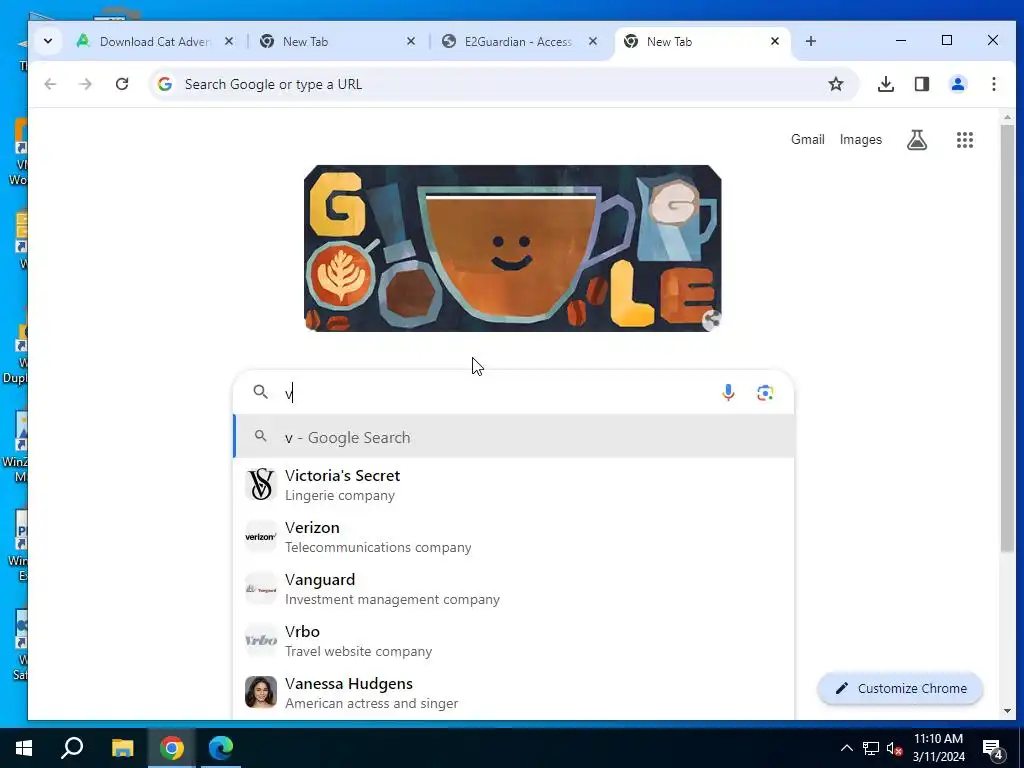Open Google apps grid
The image size is (1024, 768).
point(965,139)
